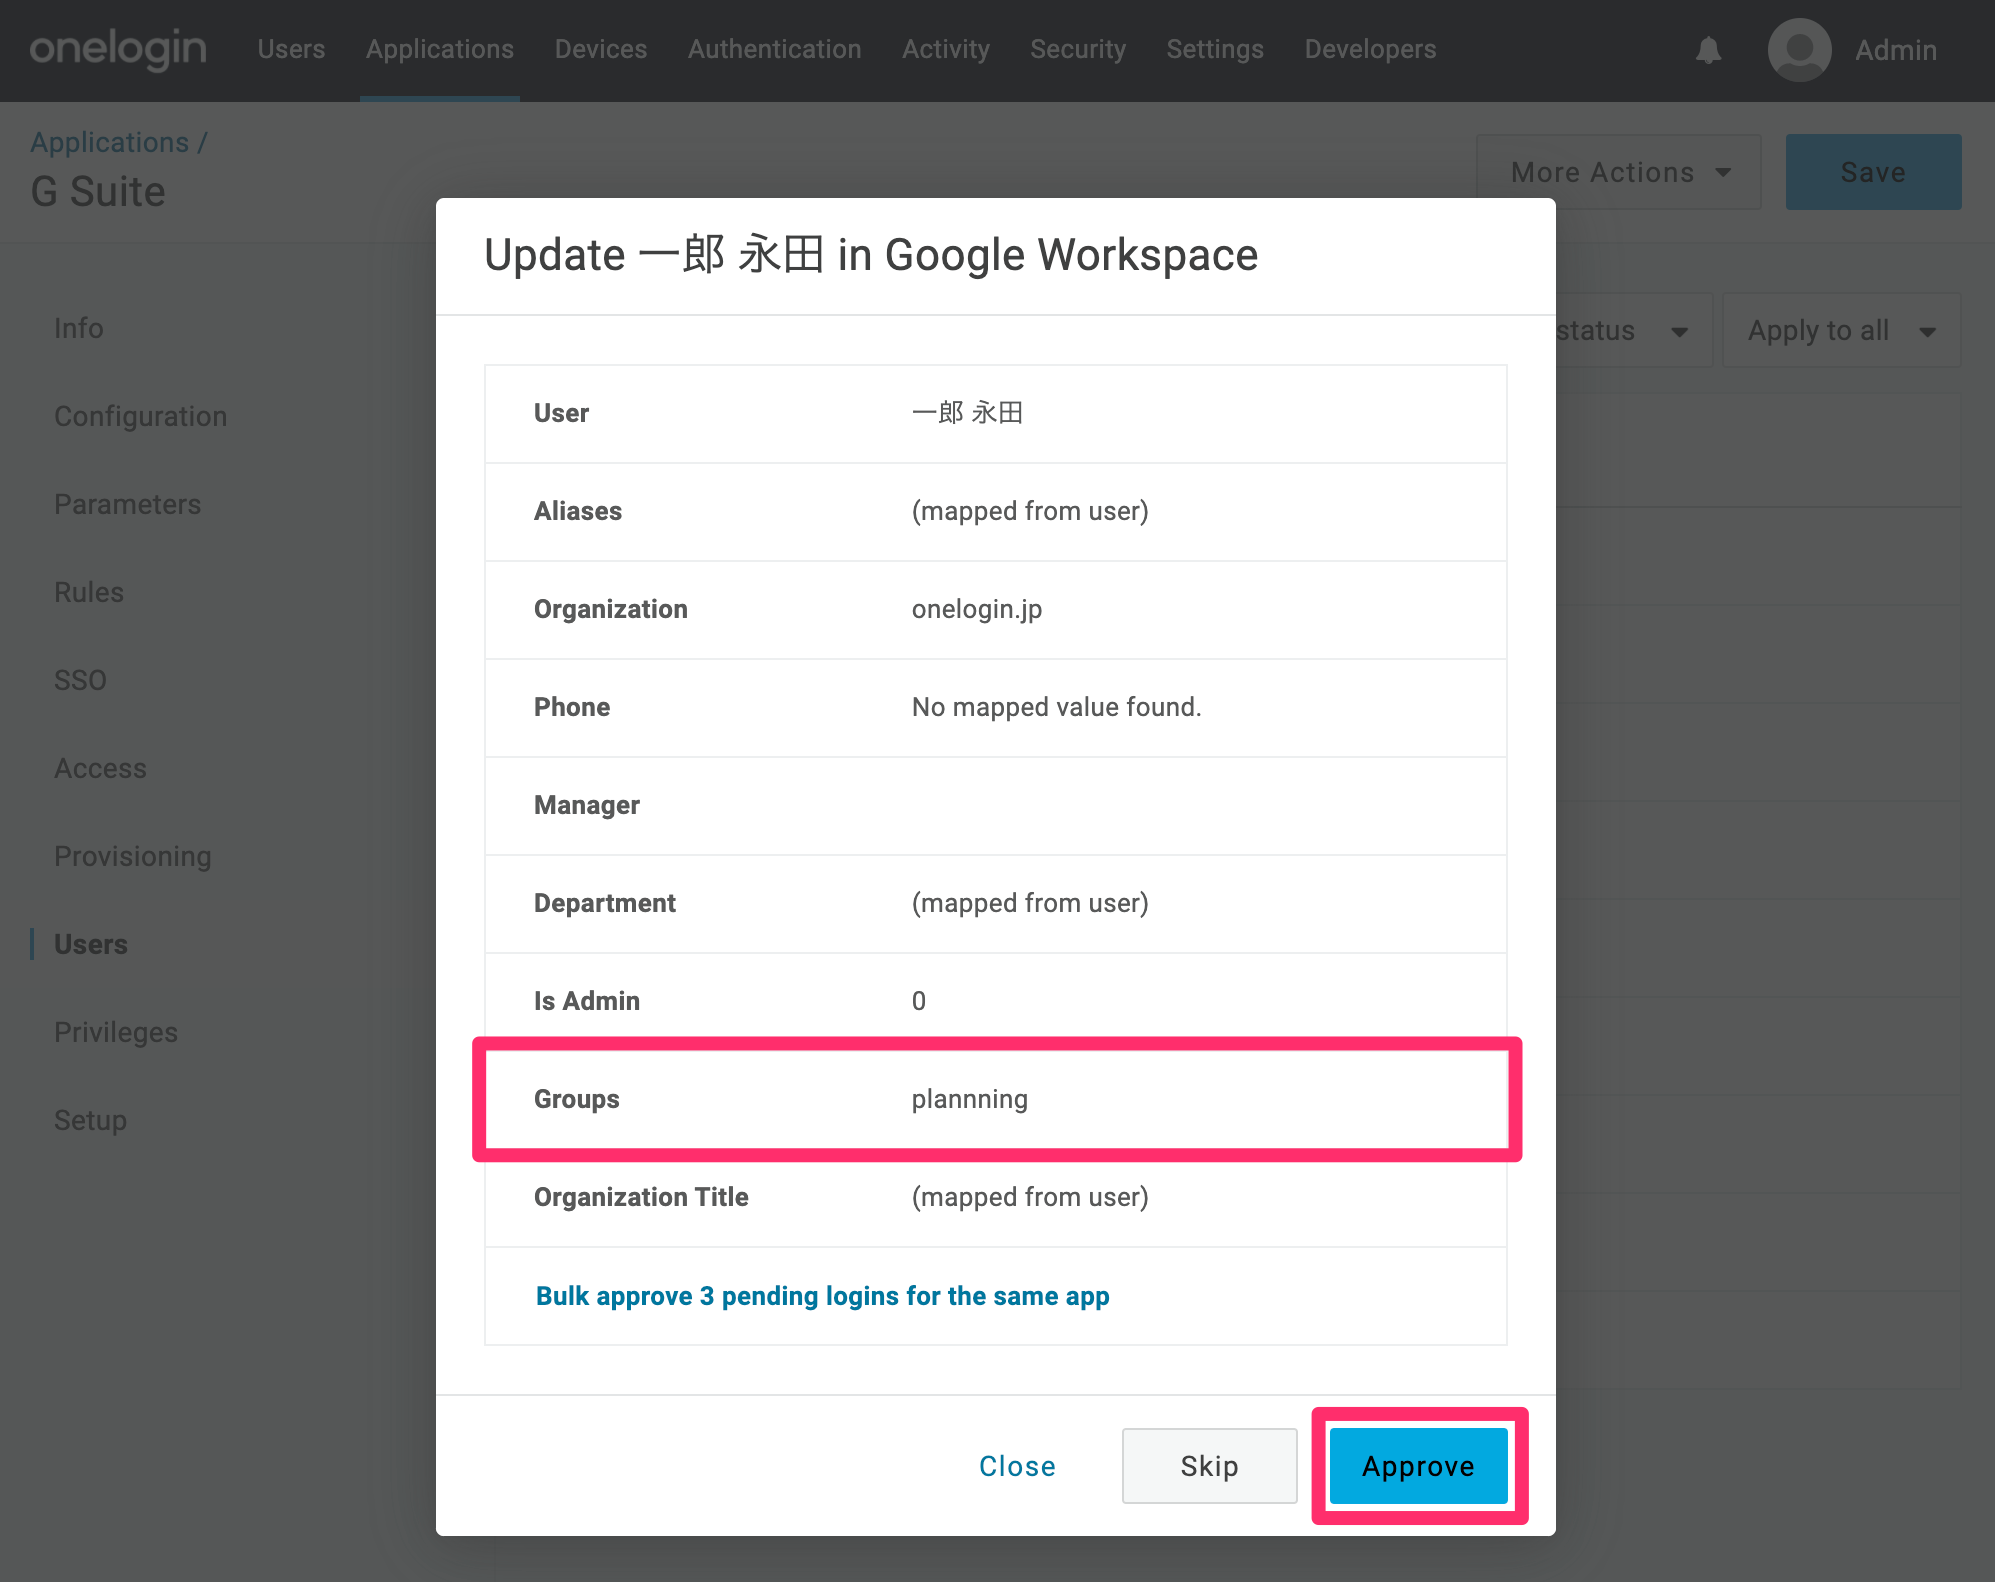Click the User value '一郎 永田'

point(967,413)
